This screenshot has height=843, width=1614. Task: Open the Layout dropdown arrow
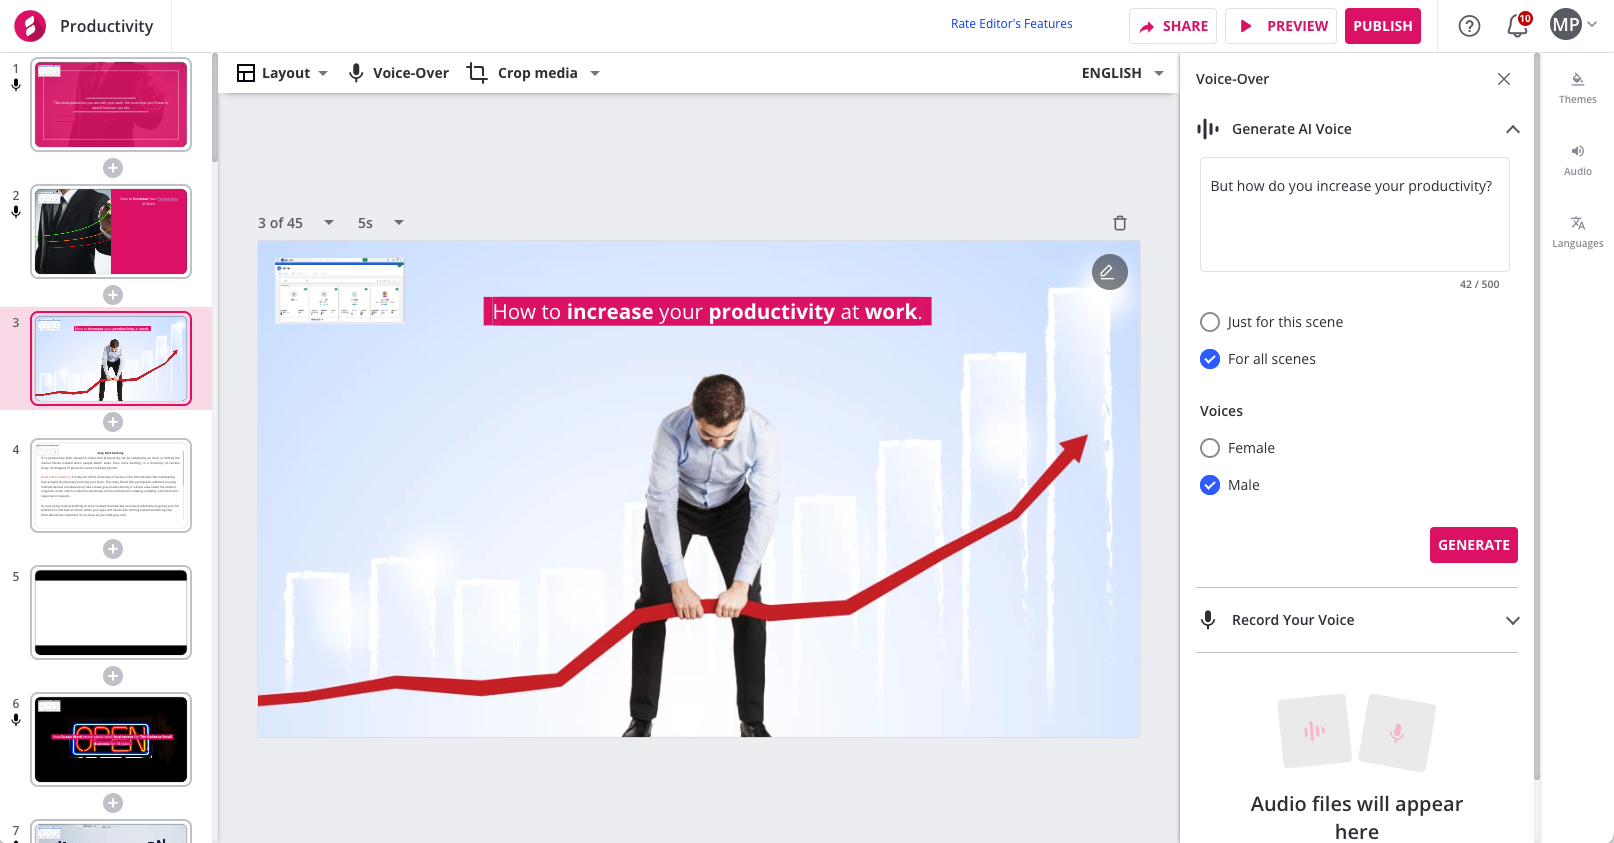(323, 73)
